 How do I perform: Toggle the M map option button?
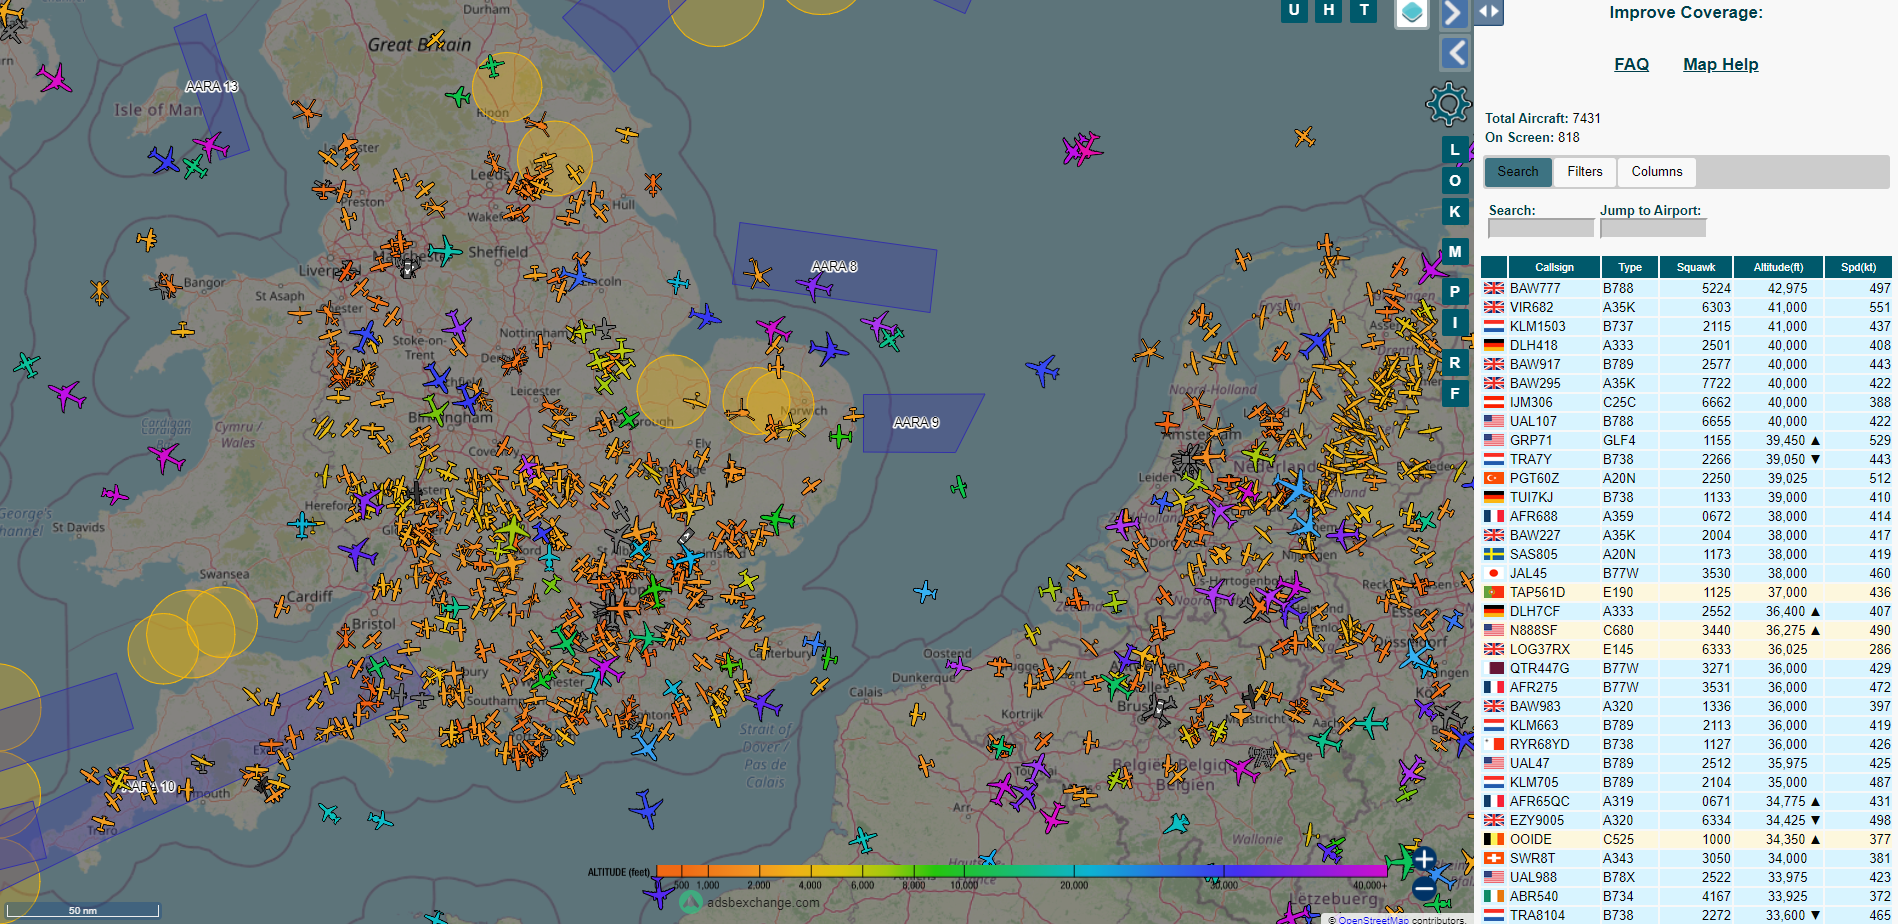click(x=1455, y=252)
